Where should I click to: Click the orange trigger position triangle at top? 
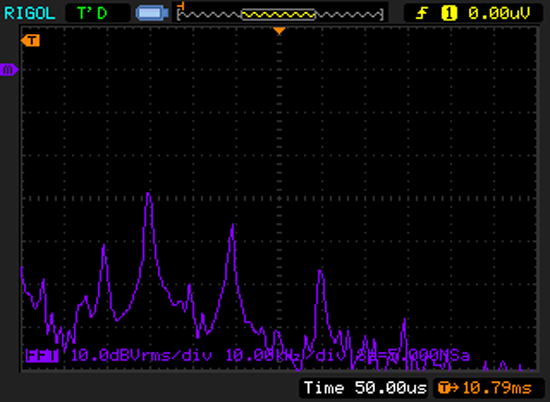point(279,31)
